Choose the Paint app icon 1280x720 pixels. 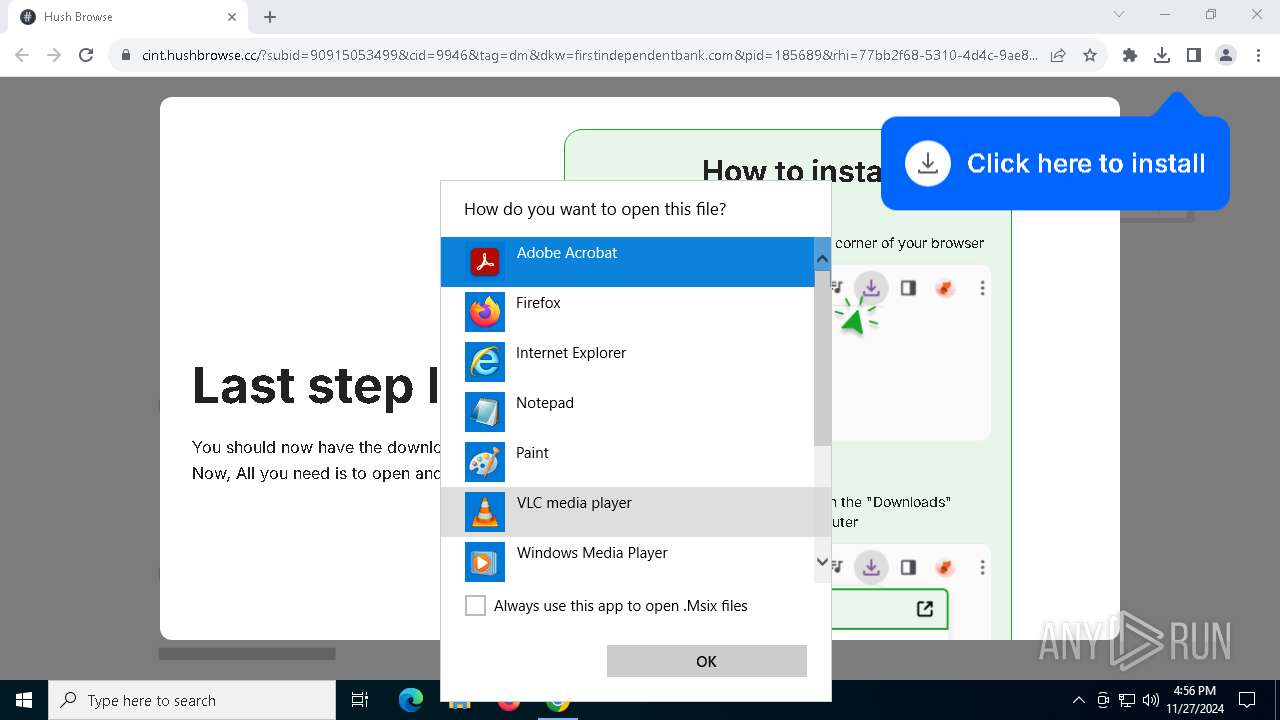pos(485,462)
